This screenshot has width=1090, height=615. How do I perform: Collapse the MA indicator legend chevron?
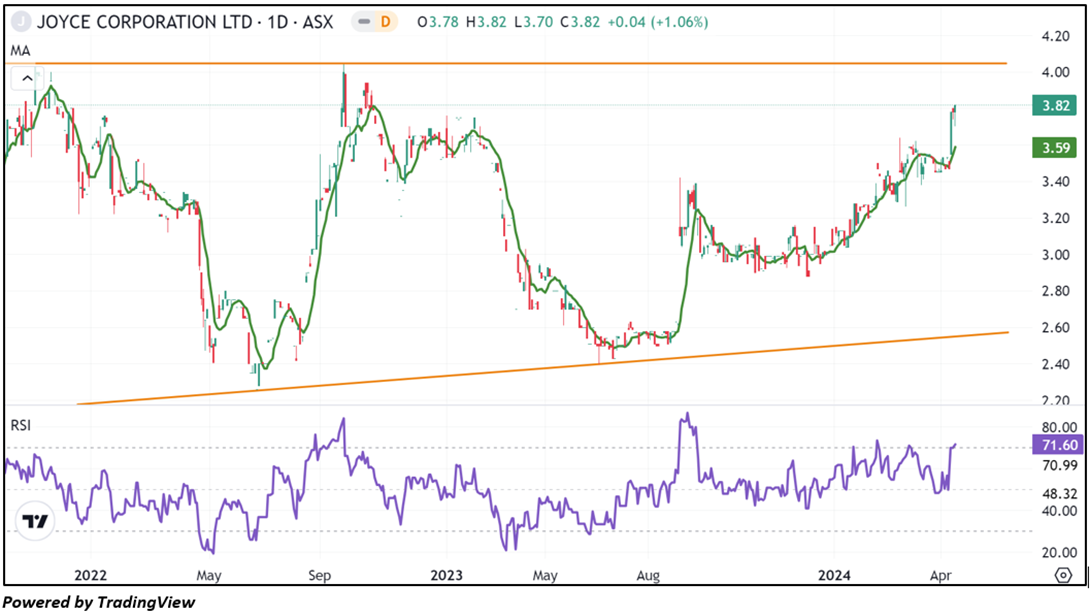pyautogui.click(x=27, y=79)
